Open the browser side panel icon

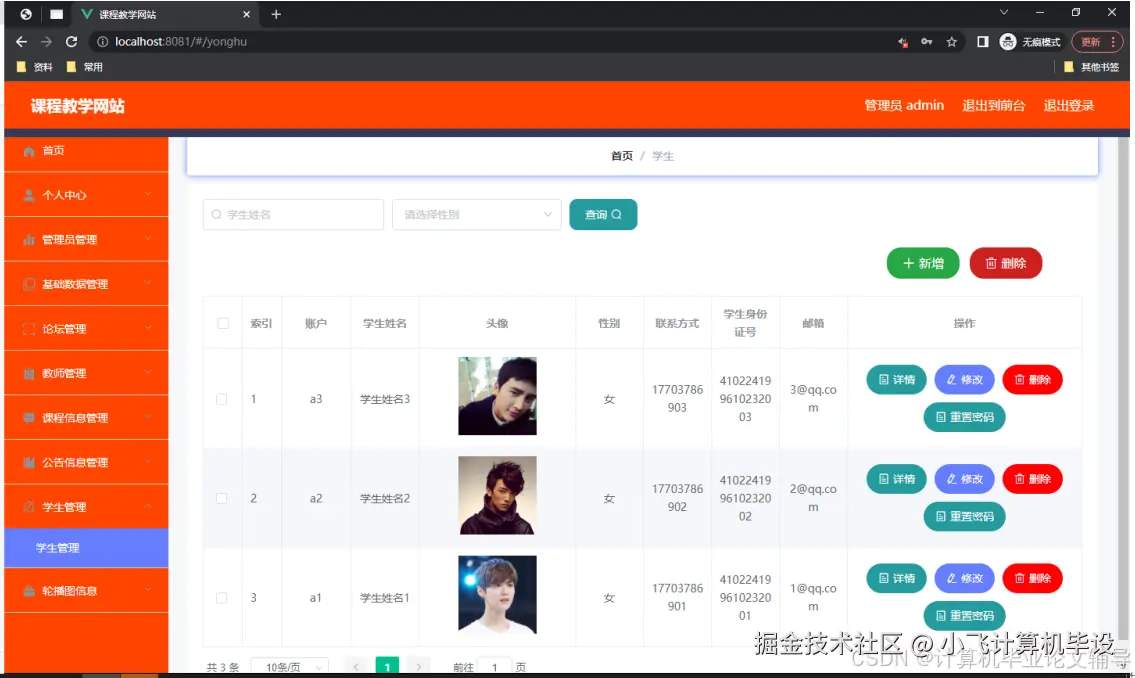click(982, 42)
